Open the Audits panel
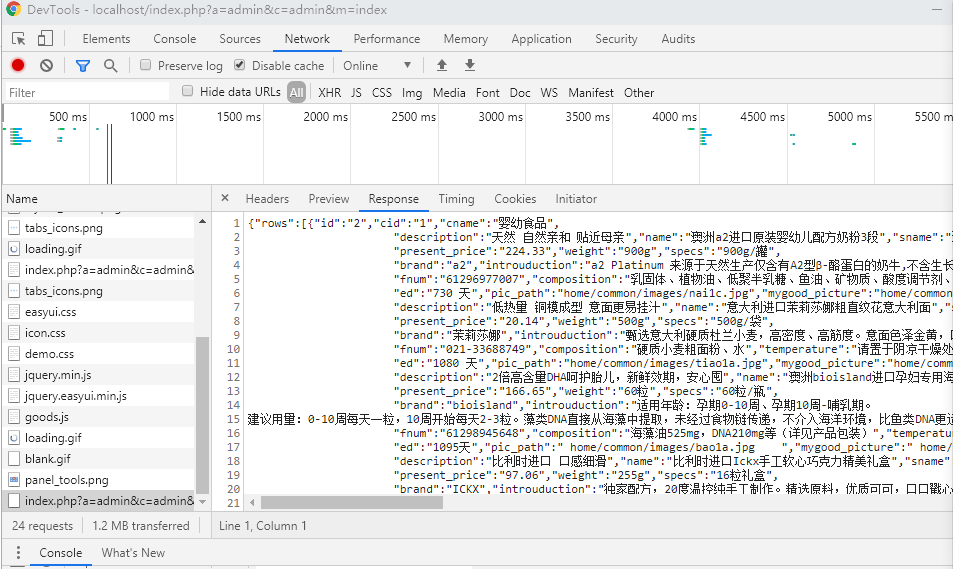Image resolution: width=953 pixels, height=569 pixels. 678,39
